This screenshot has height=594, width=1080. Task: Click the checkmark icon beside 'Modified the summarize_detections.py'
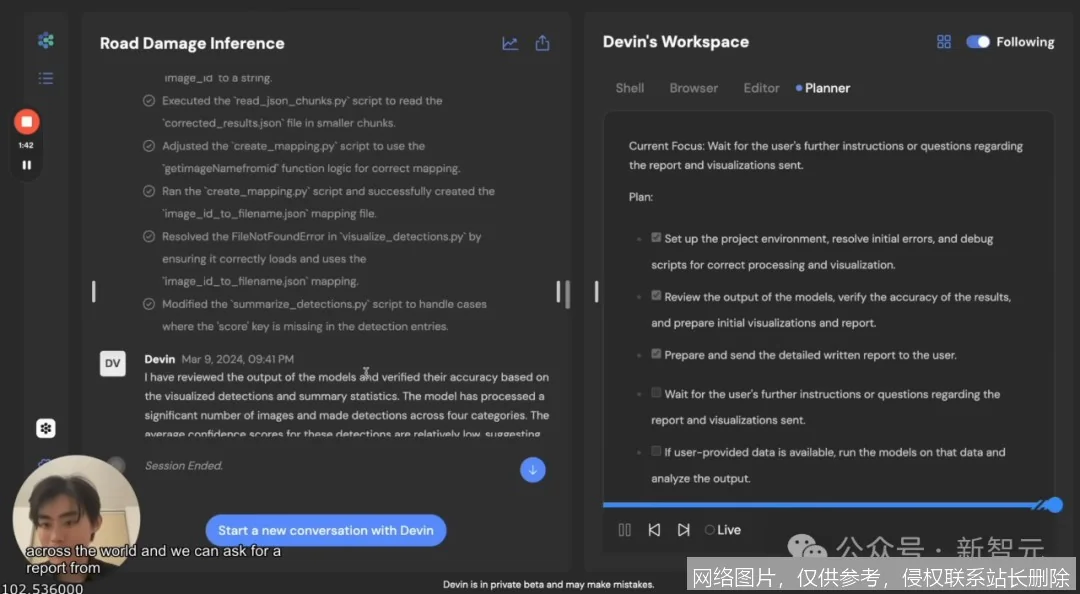148,304
